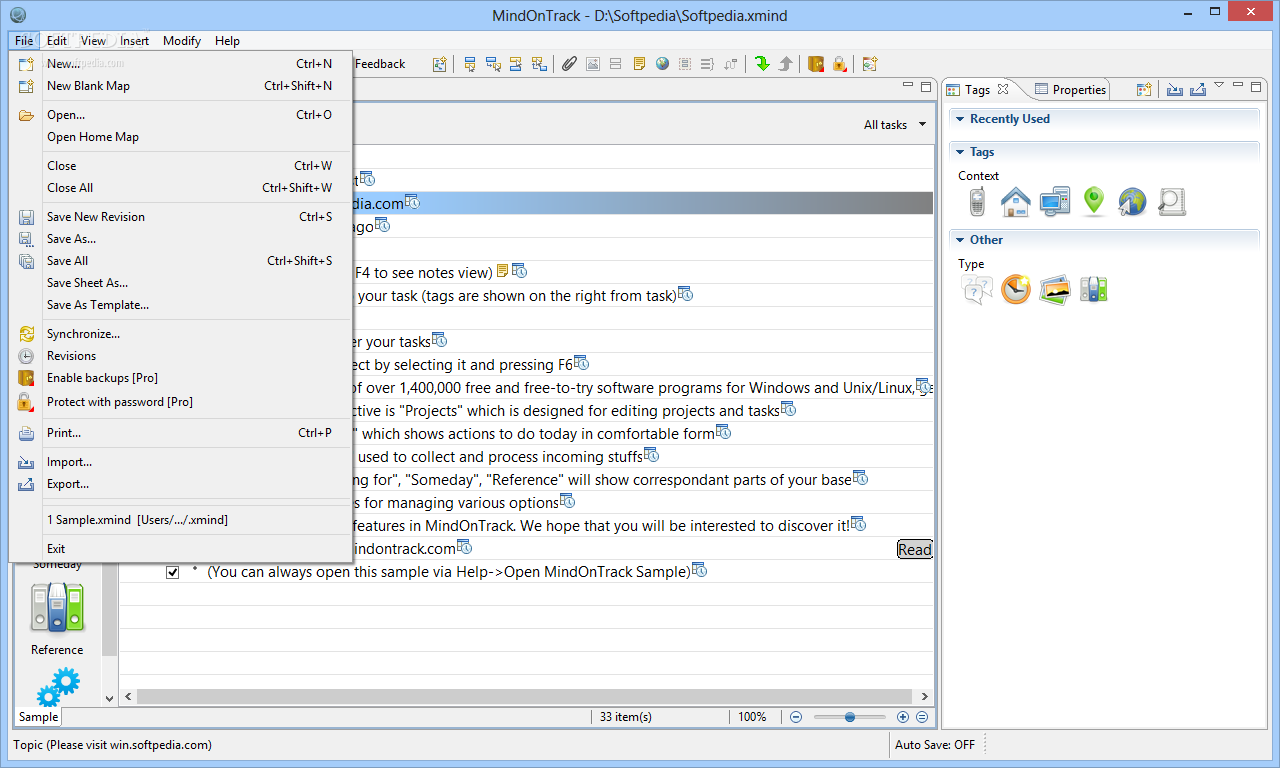Click the green down arrow toolbar icon
This screenshot has height=768, width=1280.
pos(762,64)
